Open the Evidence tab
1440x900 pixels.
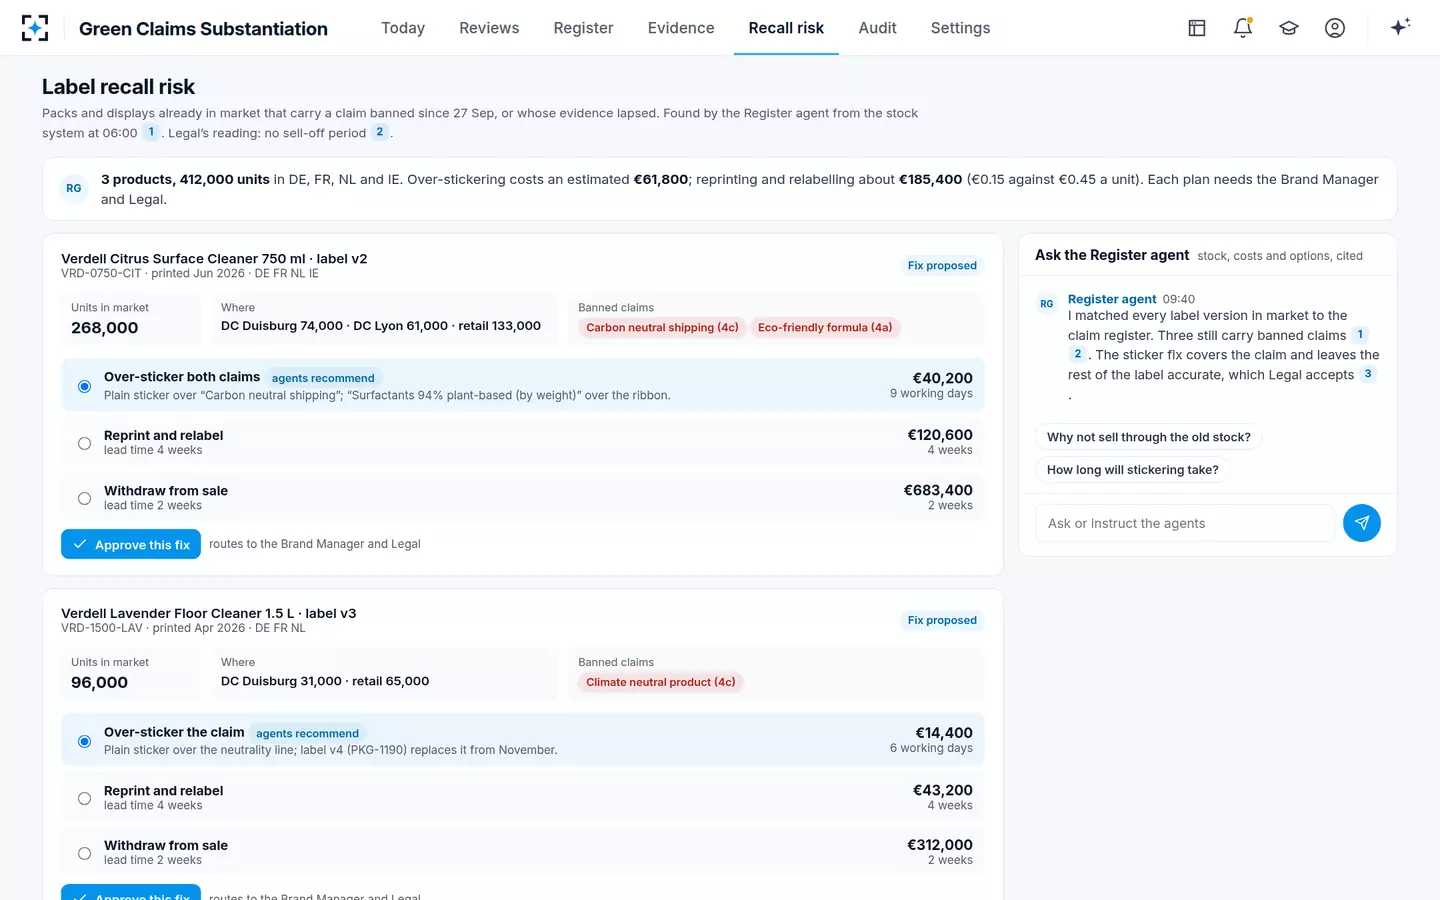(681, 28)
